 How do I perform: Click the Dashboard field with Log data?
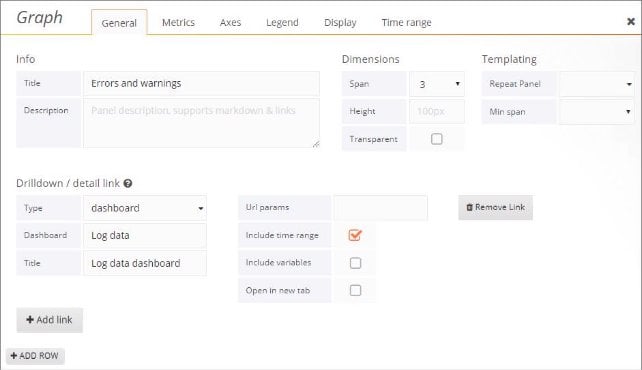[x=145, y=236]
